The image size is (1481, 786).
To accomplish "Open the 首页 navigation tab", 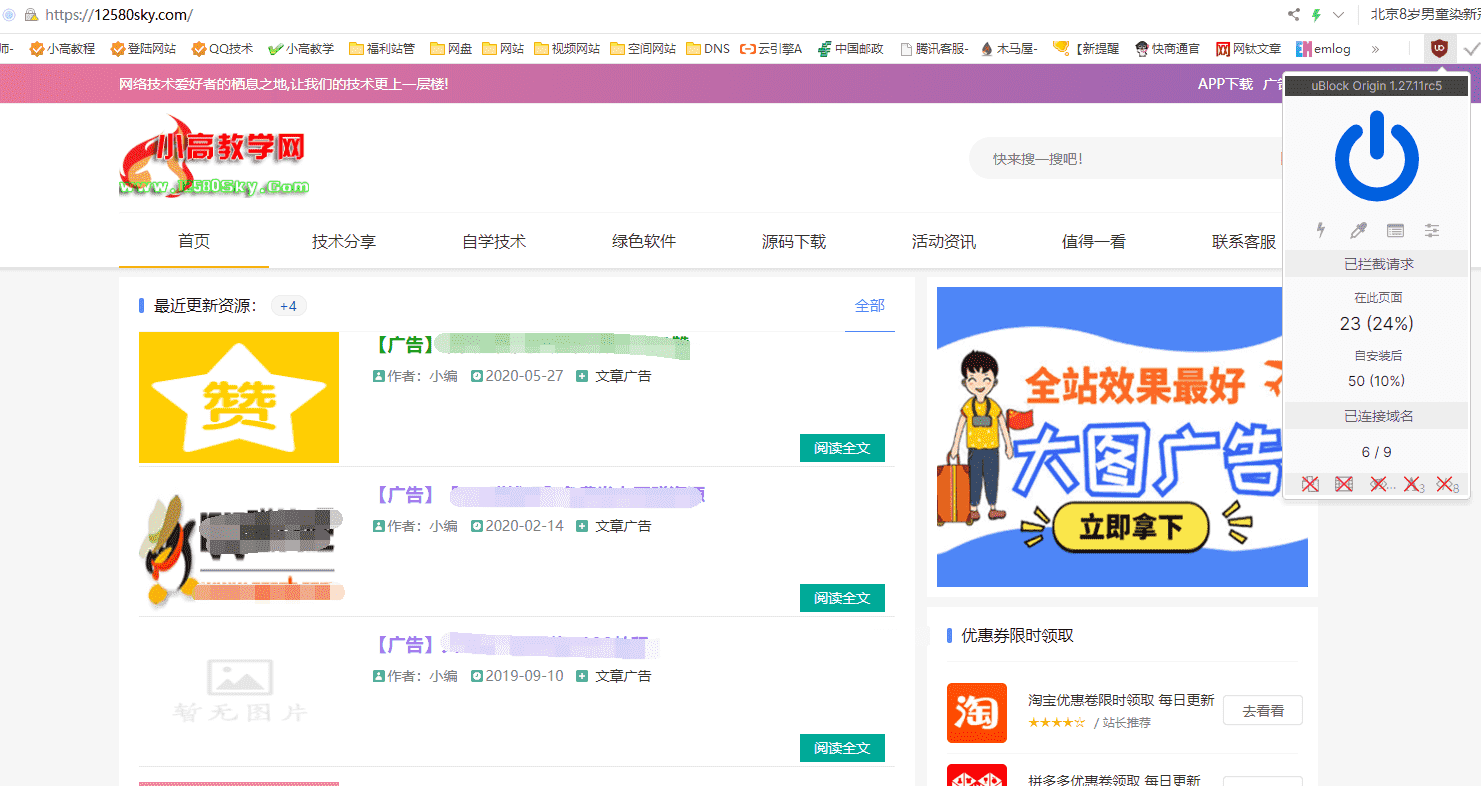I will 194,241.
